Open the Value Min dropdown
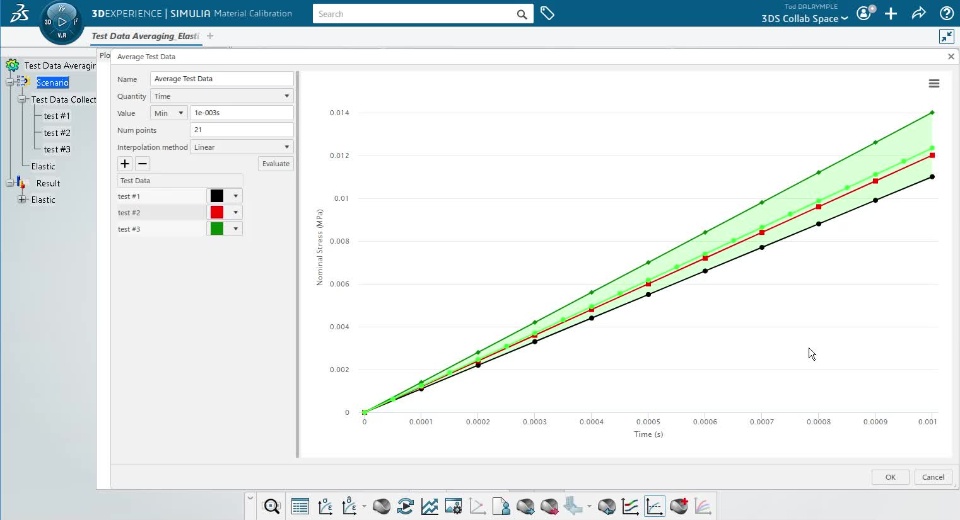 click(x=168, y=113)
